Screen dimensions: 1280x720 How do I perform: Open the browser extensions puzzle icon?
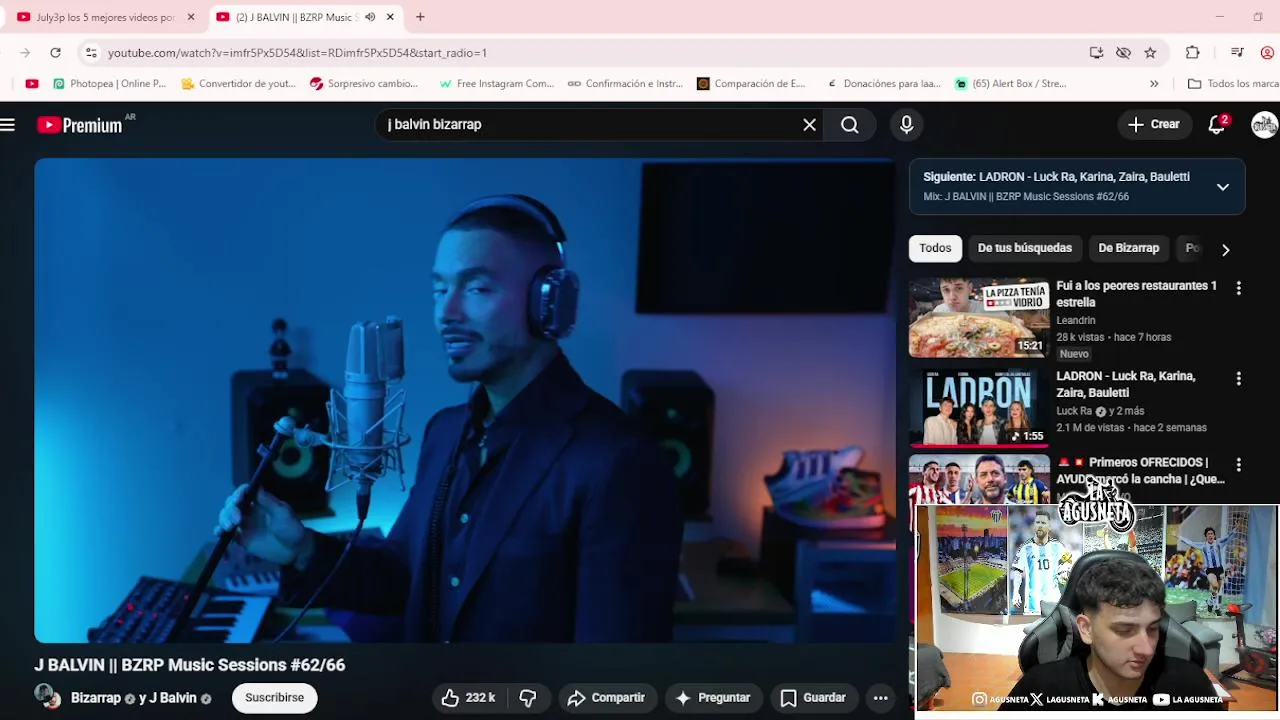pos(1192,53)
